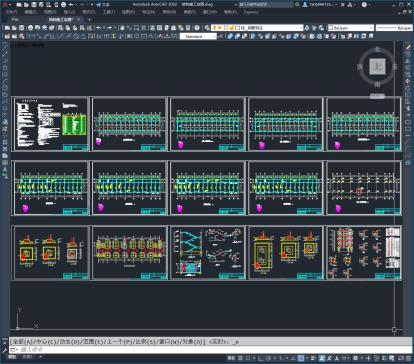Open the Express menu
Image resolution: width=414 pixels, height=364 pixels.
pos(251,12)
